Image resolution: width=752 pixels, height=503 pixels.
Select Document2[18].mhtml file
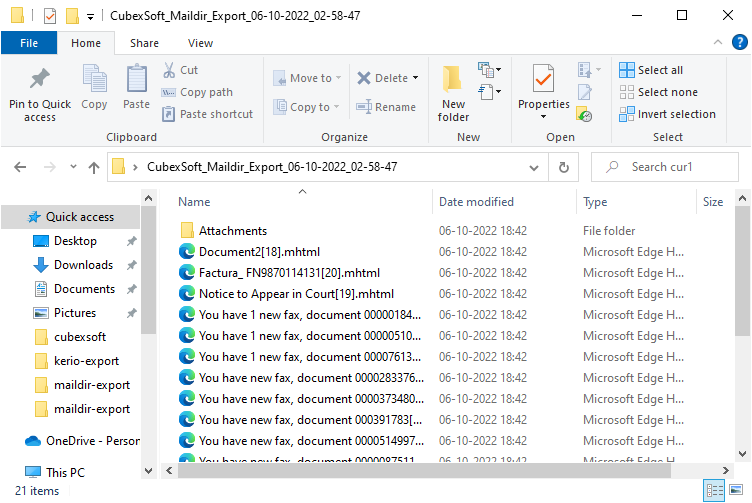259,252
